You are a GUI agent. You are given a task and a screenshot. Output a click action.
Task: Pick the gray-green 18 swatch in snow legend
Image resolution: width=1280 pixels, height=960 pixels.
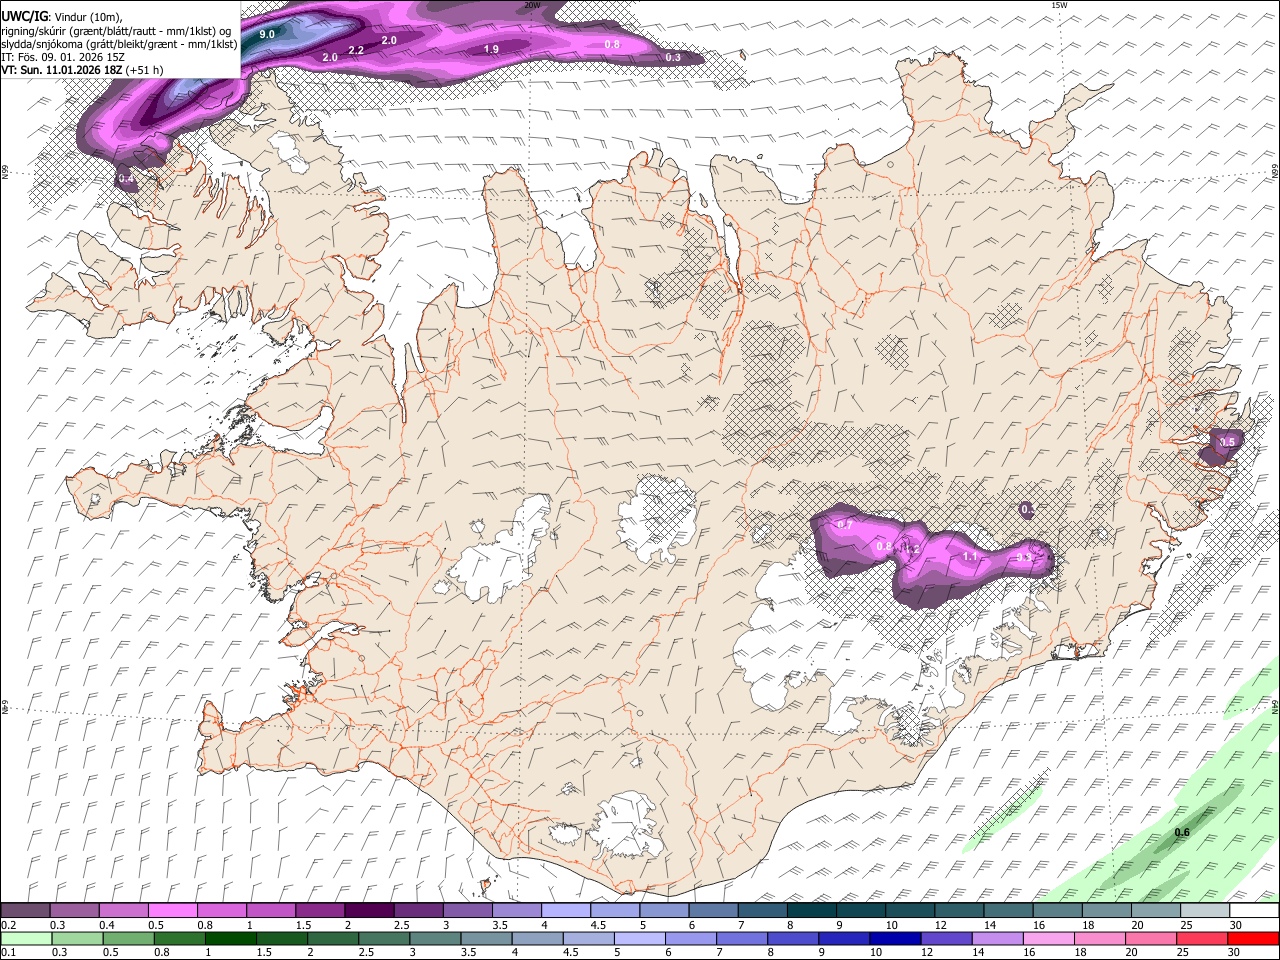tap(1106, 910)
